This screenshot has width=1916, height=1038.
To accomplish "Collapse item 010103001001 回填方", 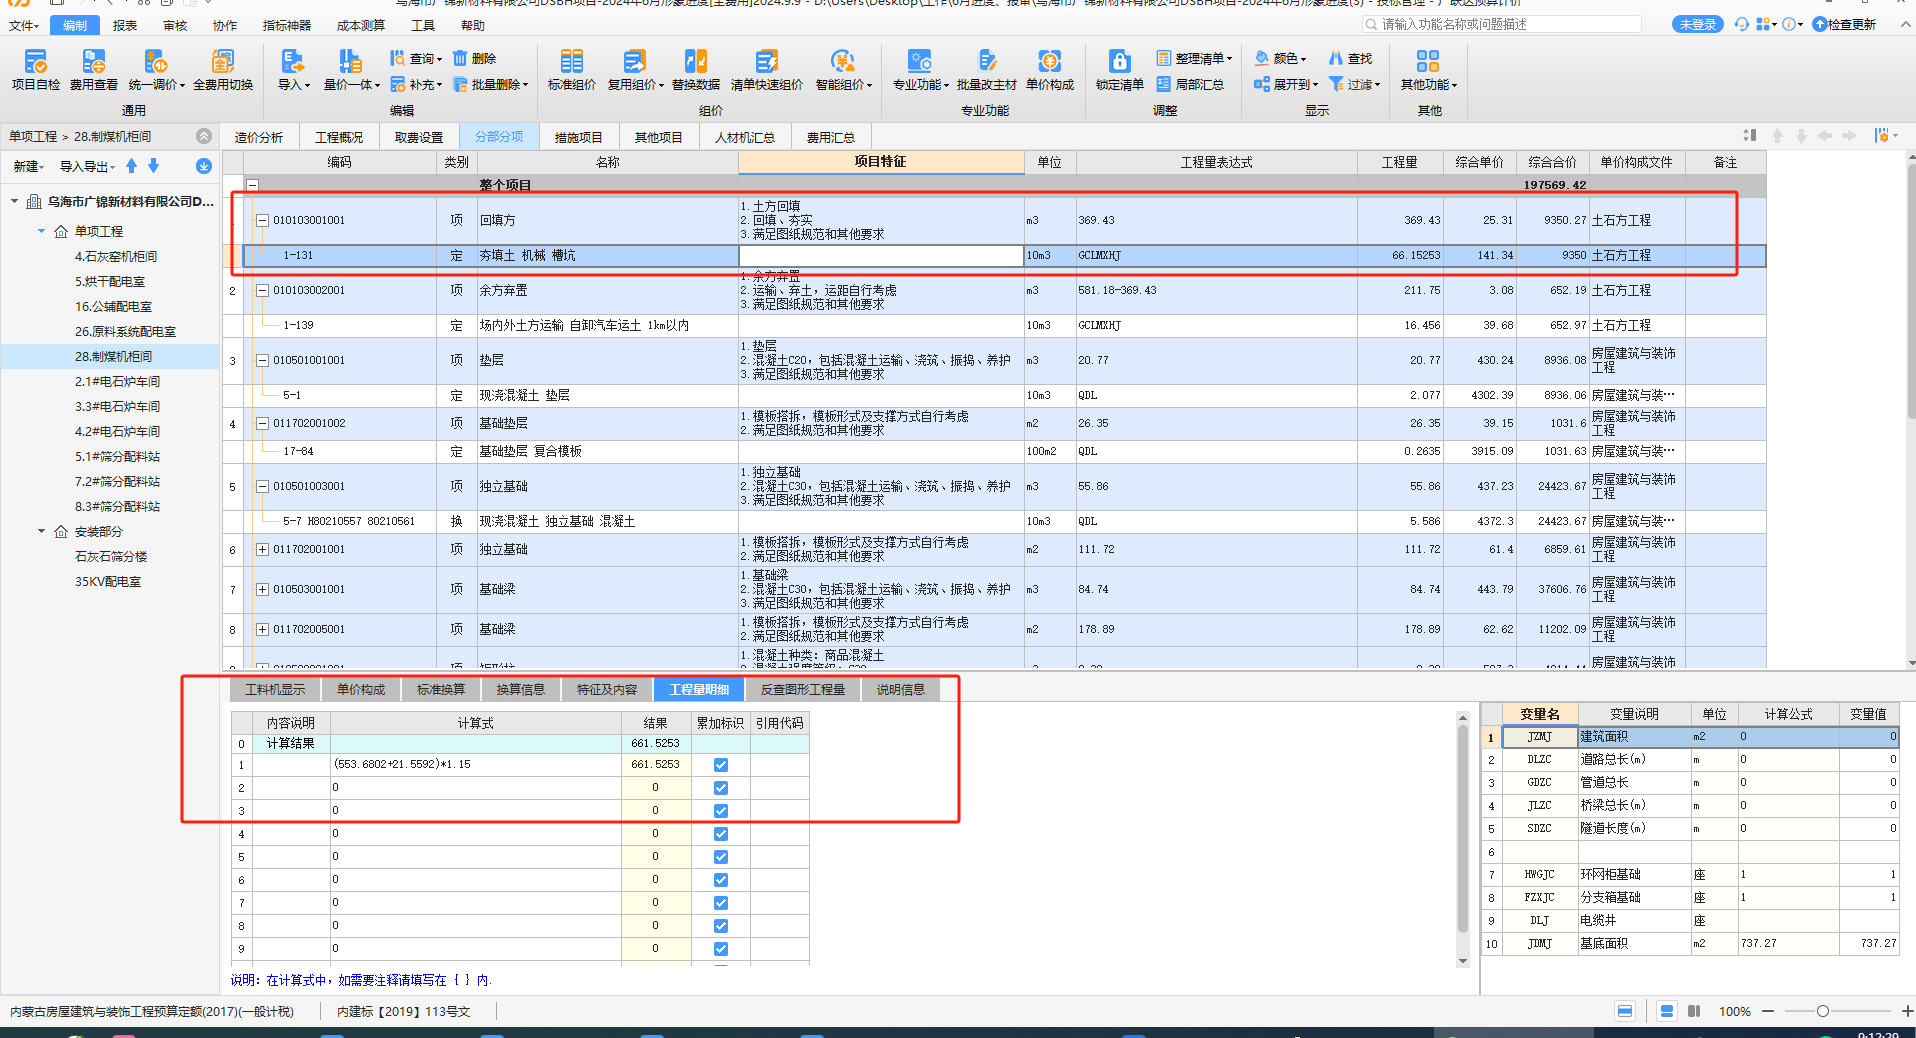I will [x=262, y=220].
